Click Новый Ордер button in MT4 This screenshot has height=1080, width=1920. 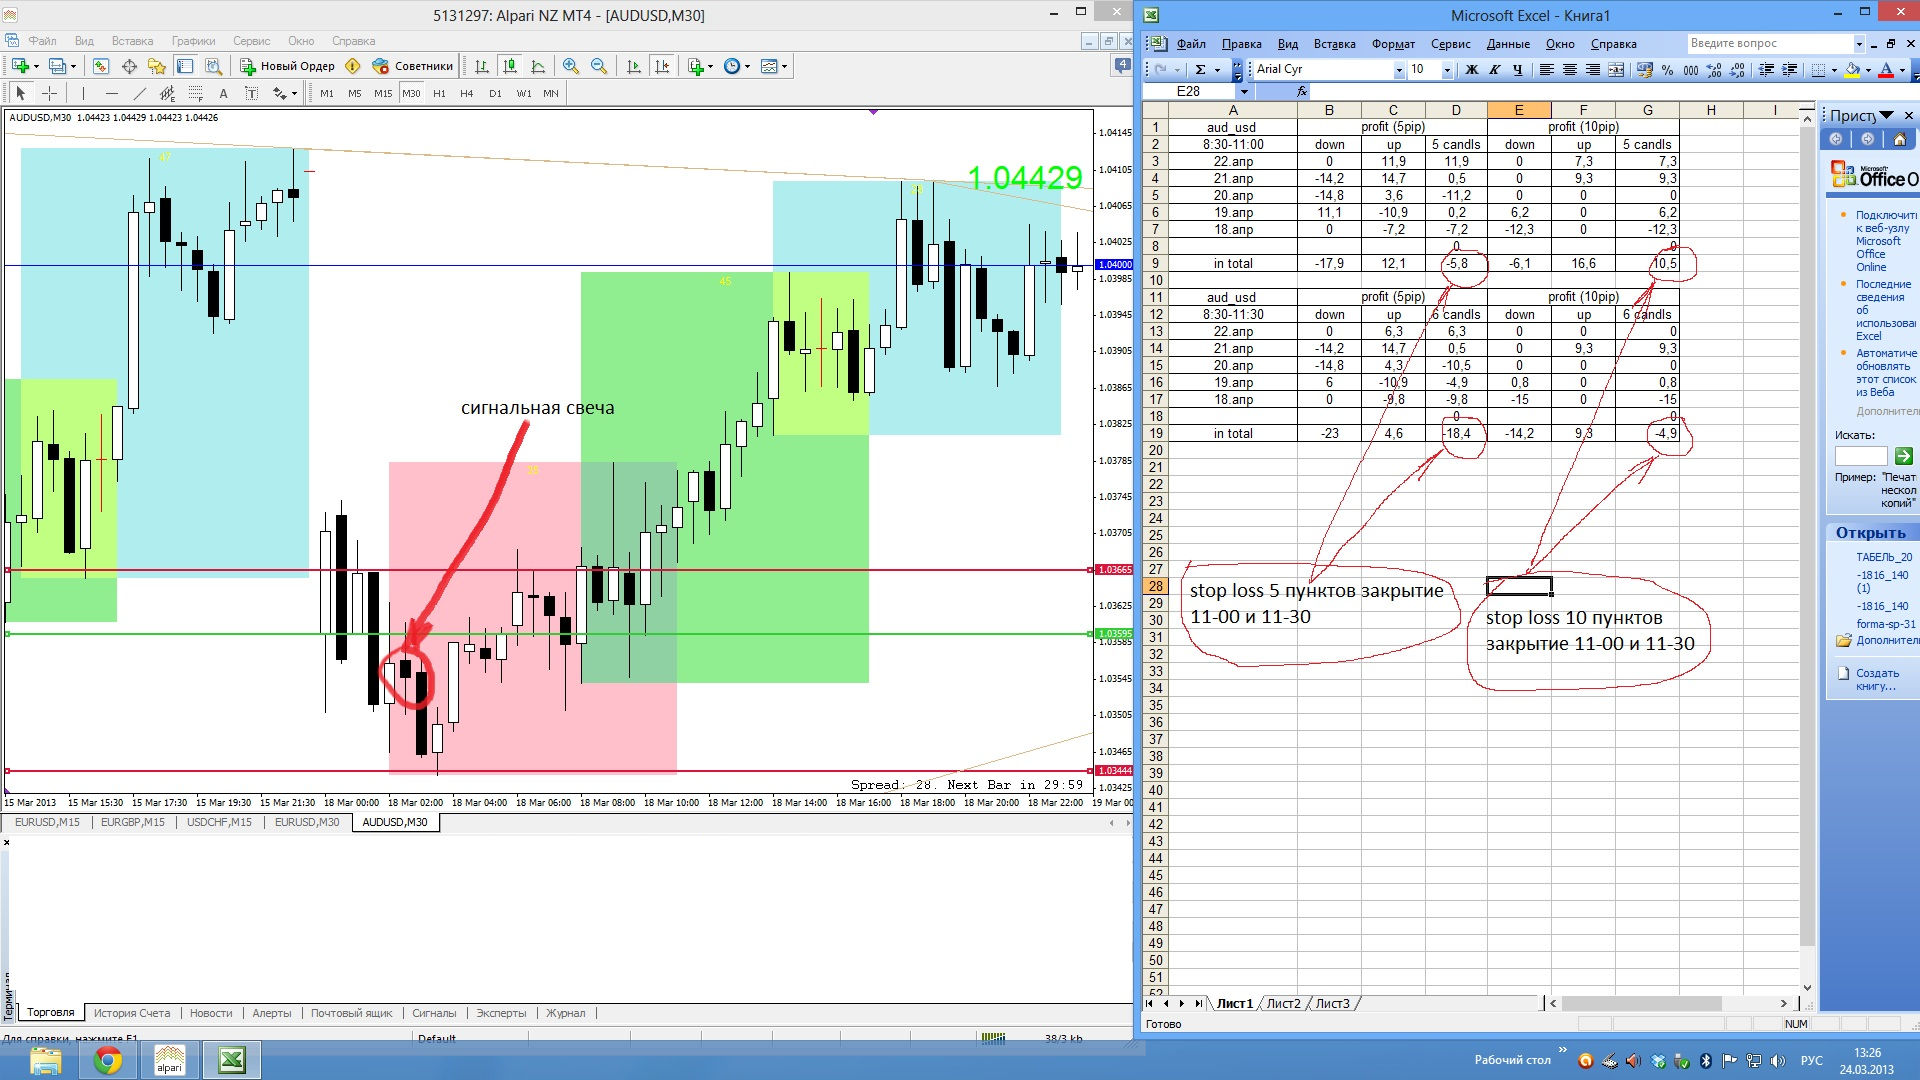[x=287, y=66]
